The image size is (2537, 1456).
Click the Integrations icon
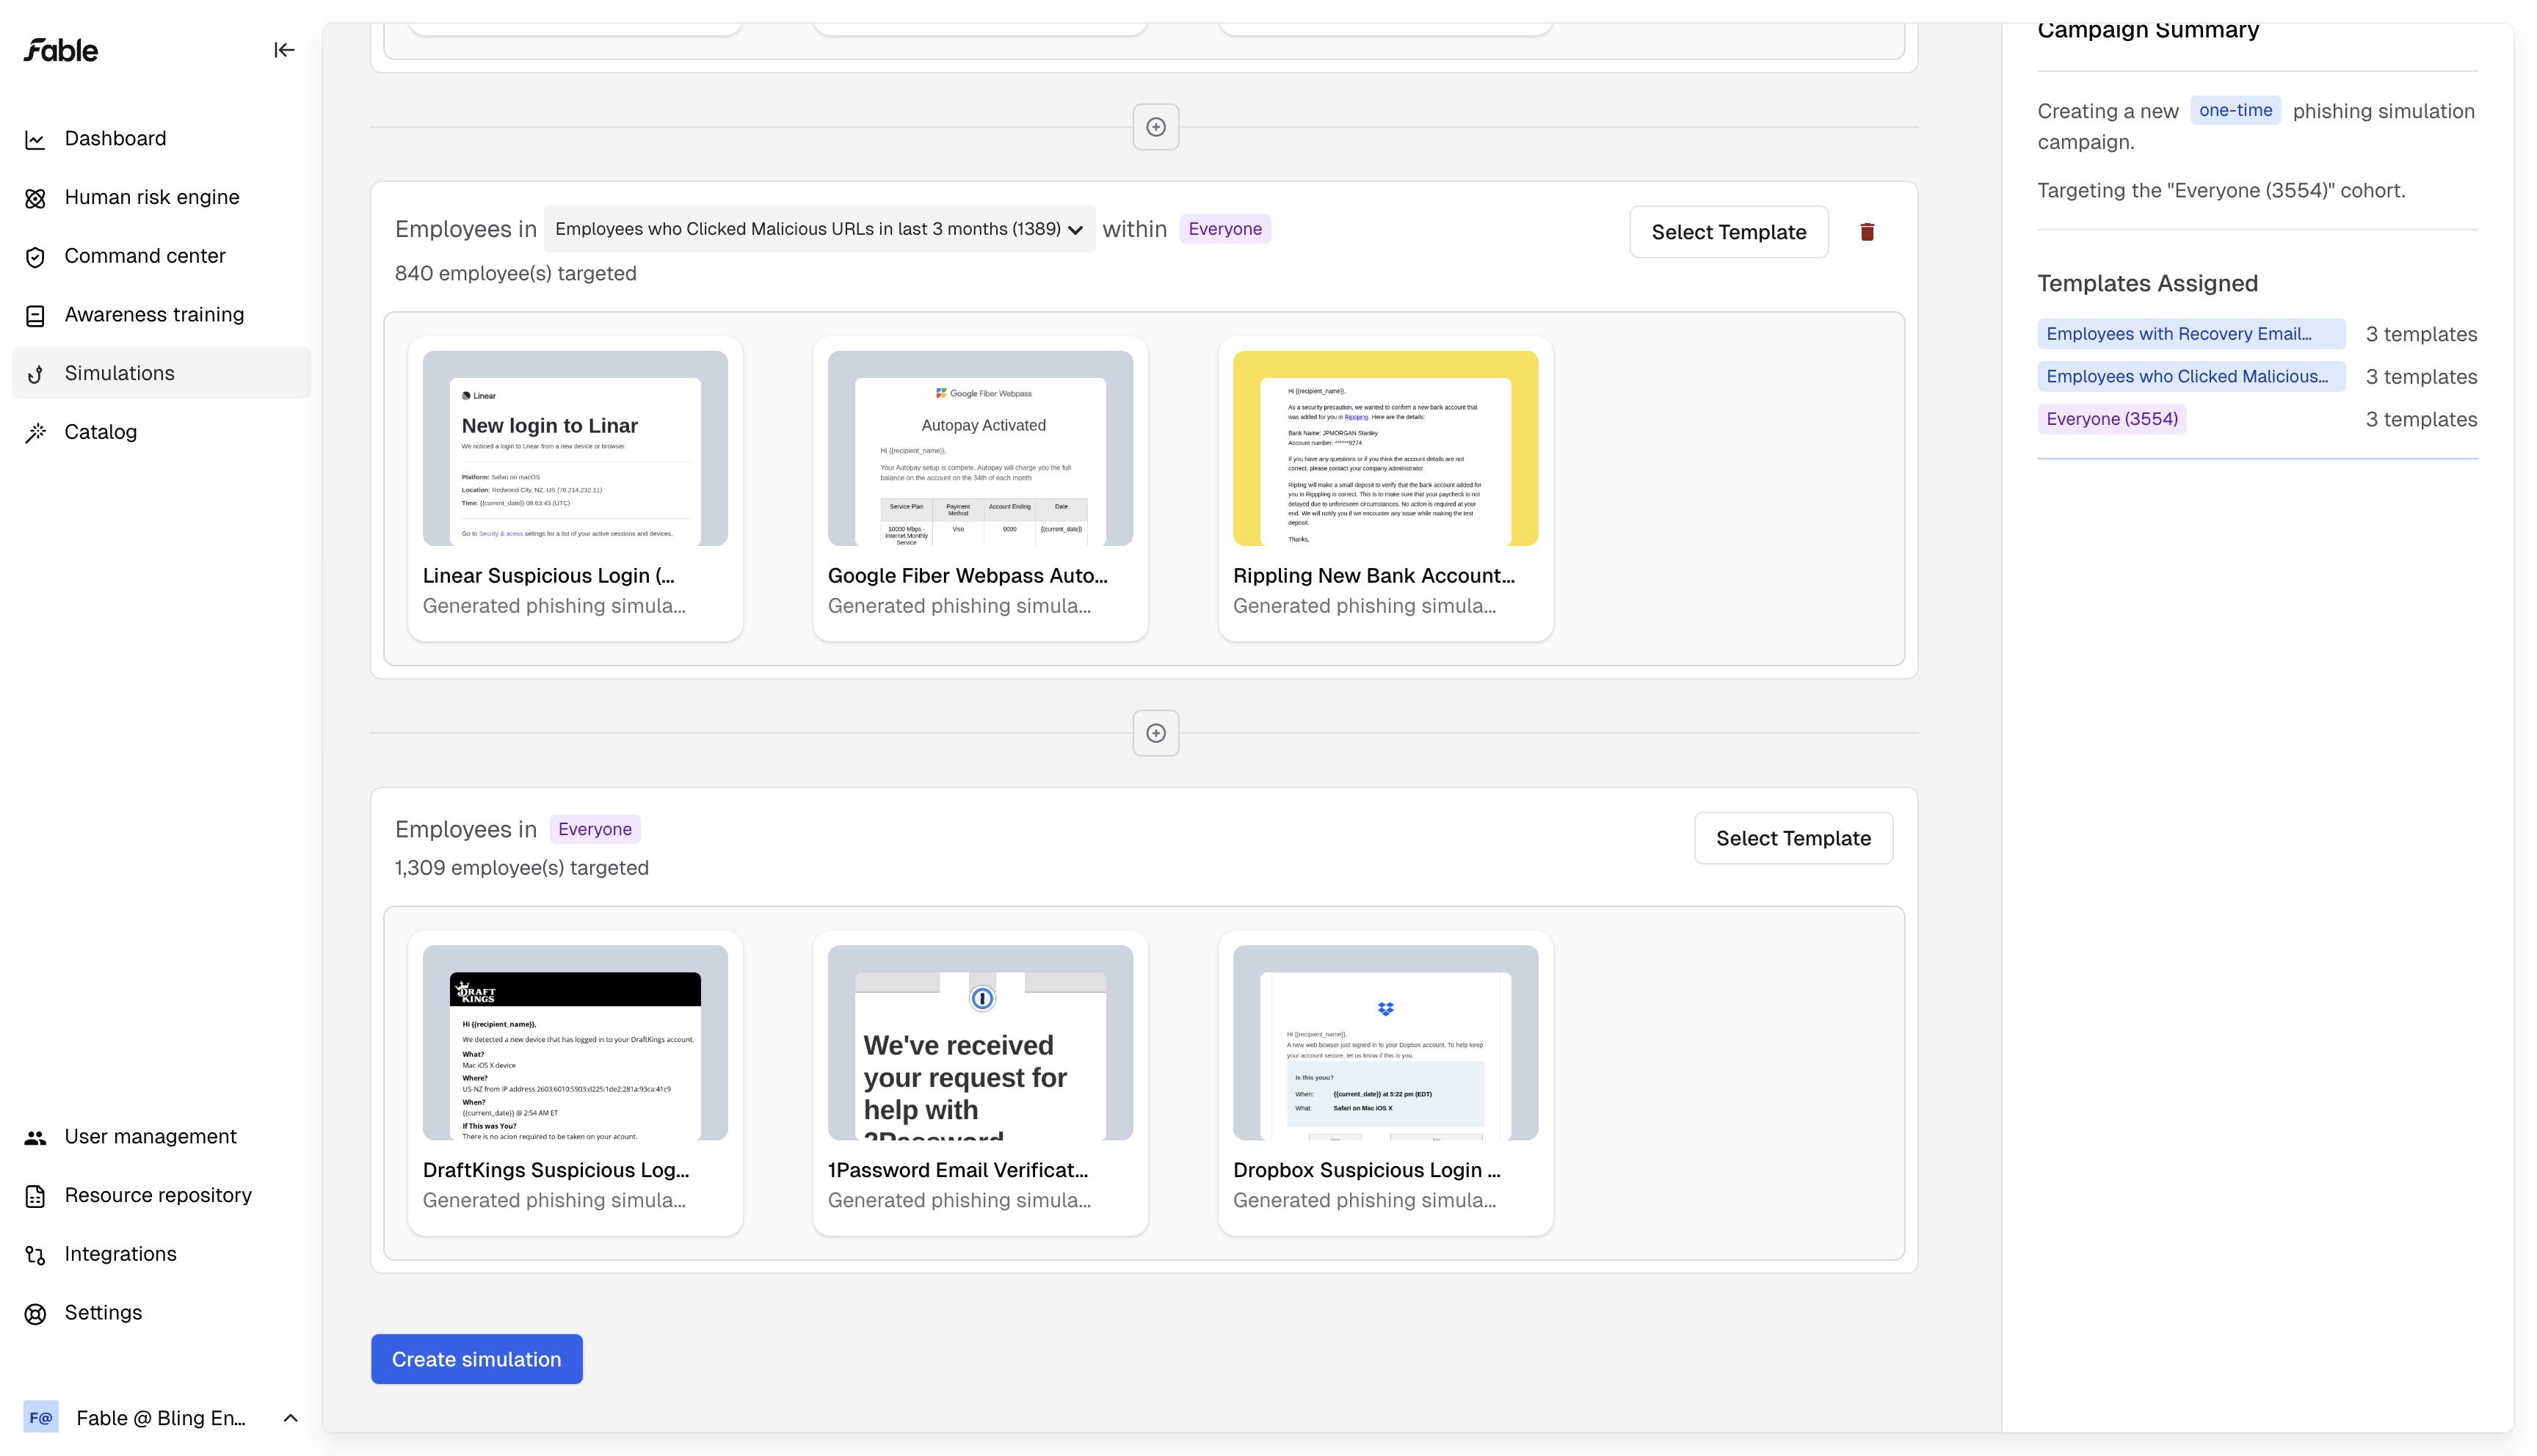click(35, 1255)
